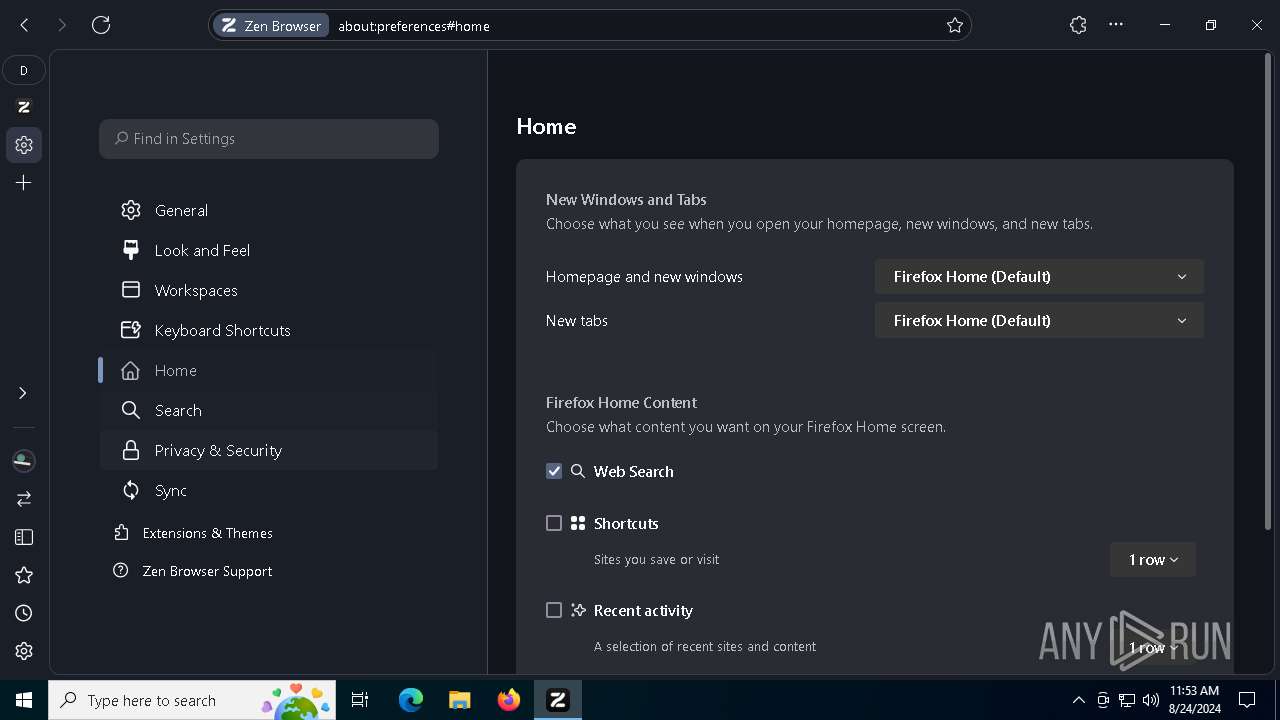
Task: Open Homepage and new windows dropdown
Action: (1039, 276)
